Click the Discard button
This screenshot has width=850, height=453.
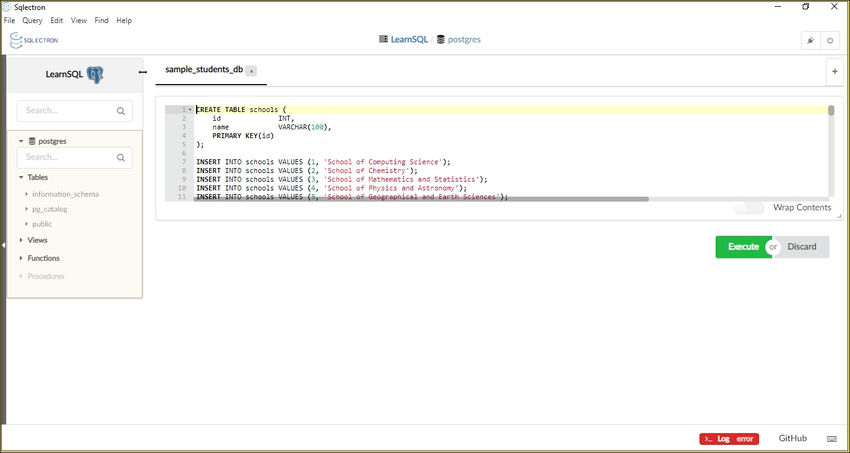point(802,247)
